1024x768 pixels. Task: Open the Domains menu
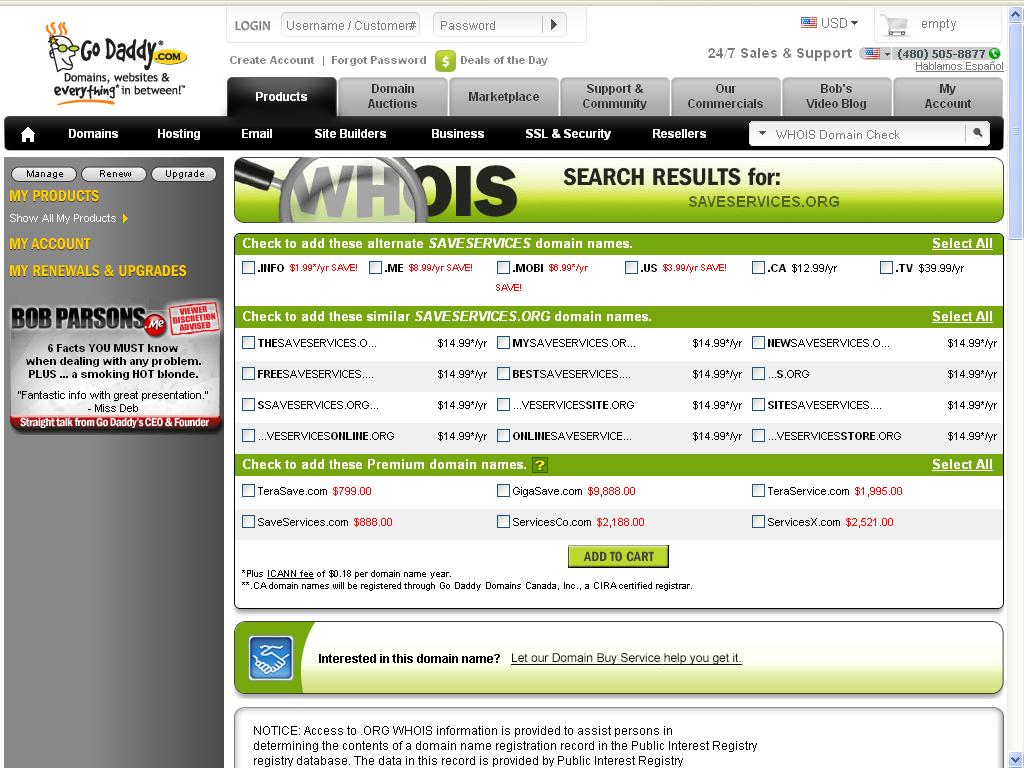tap(93, 134)
